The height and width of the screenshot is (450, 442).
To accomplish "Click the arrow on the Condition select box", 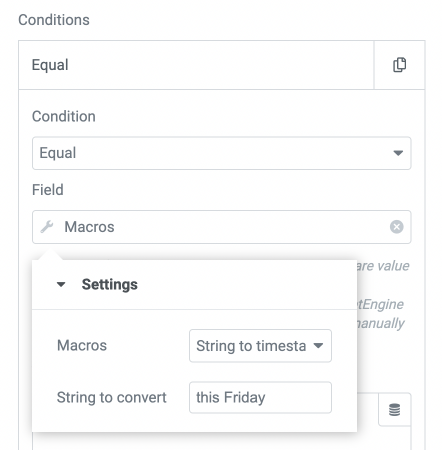I will pos(398,153).
